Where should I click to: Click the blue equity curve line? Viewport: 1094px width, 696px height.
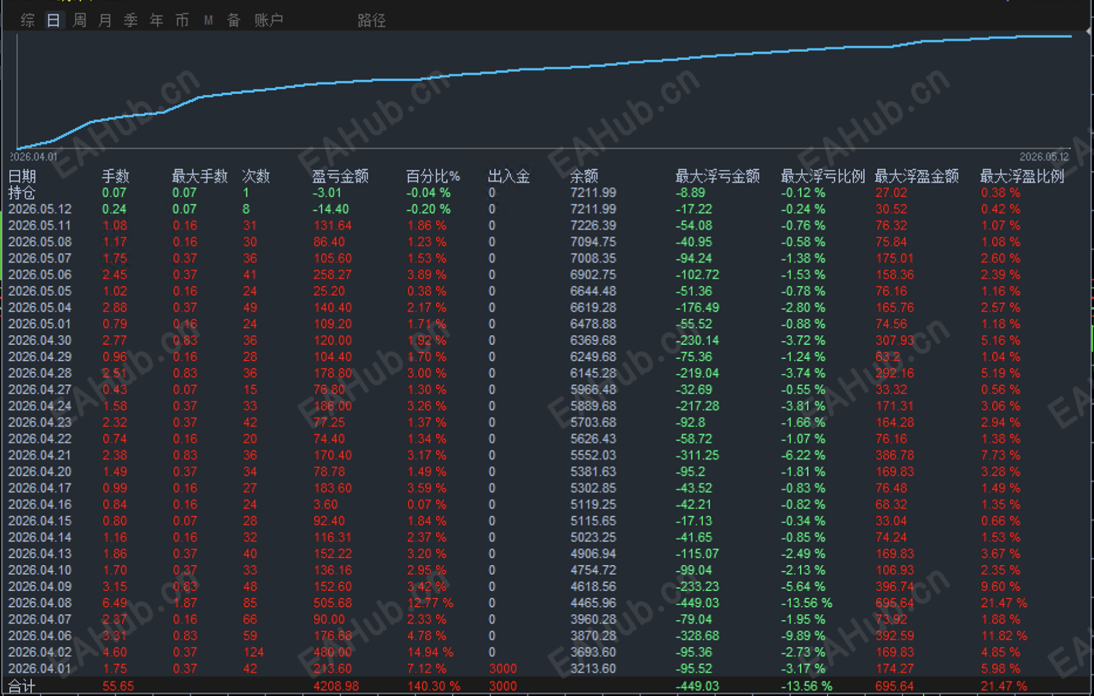click(x=544, y=68)
